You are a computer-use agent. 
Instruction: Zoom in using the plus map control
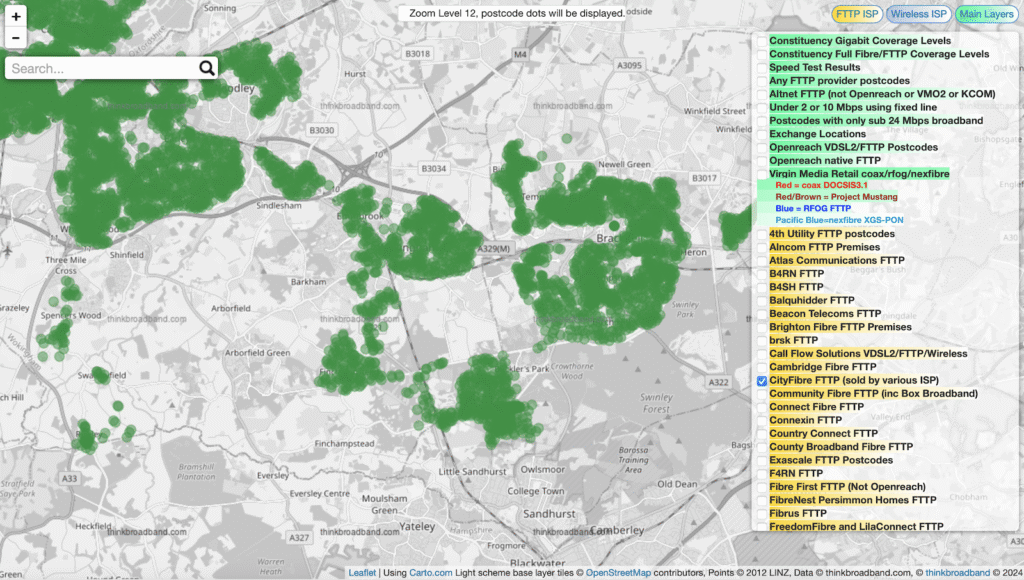(x=15, y=17)
